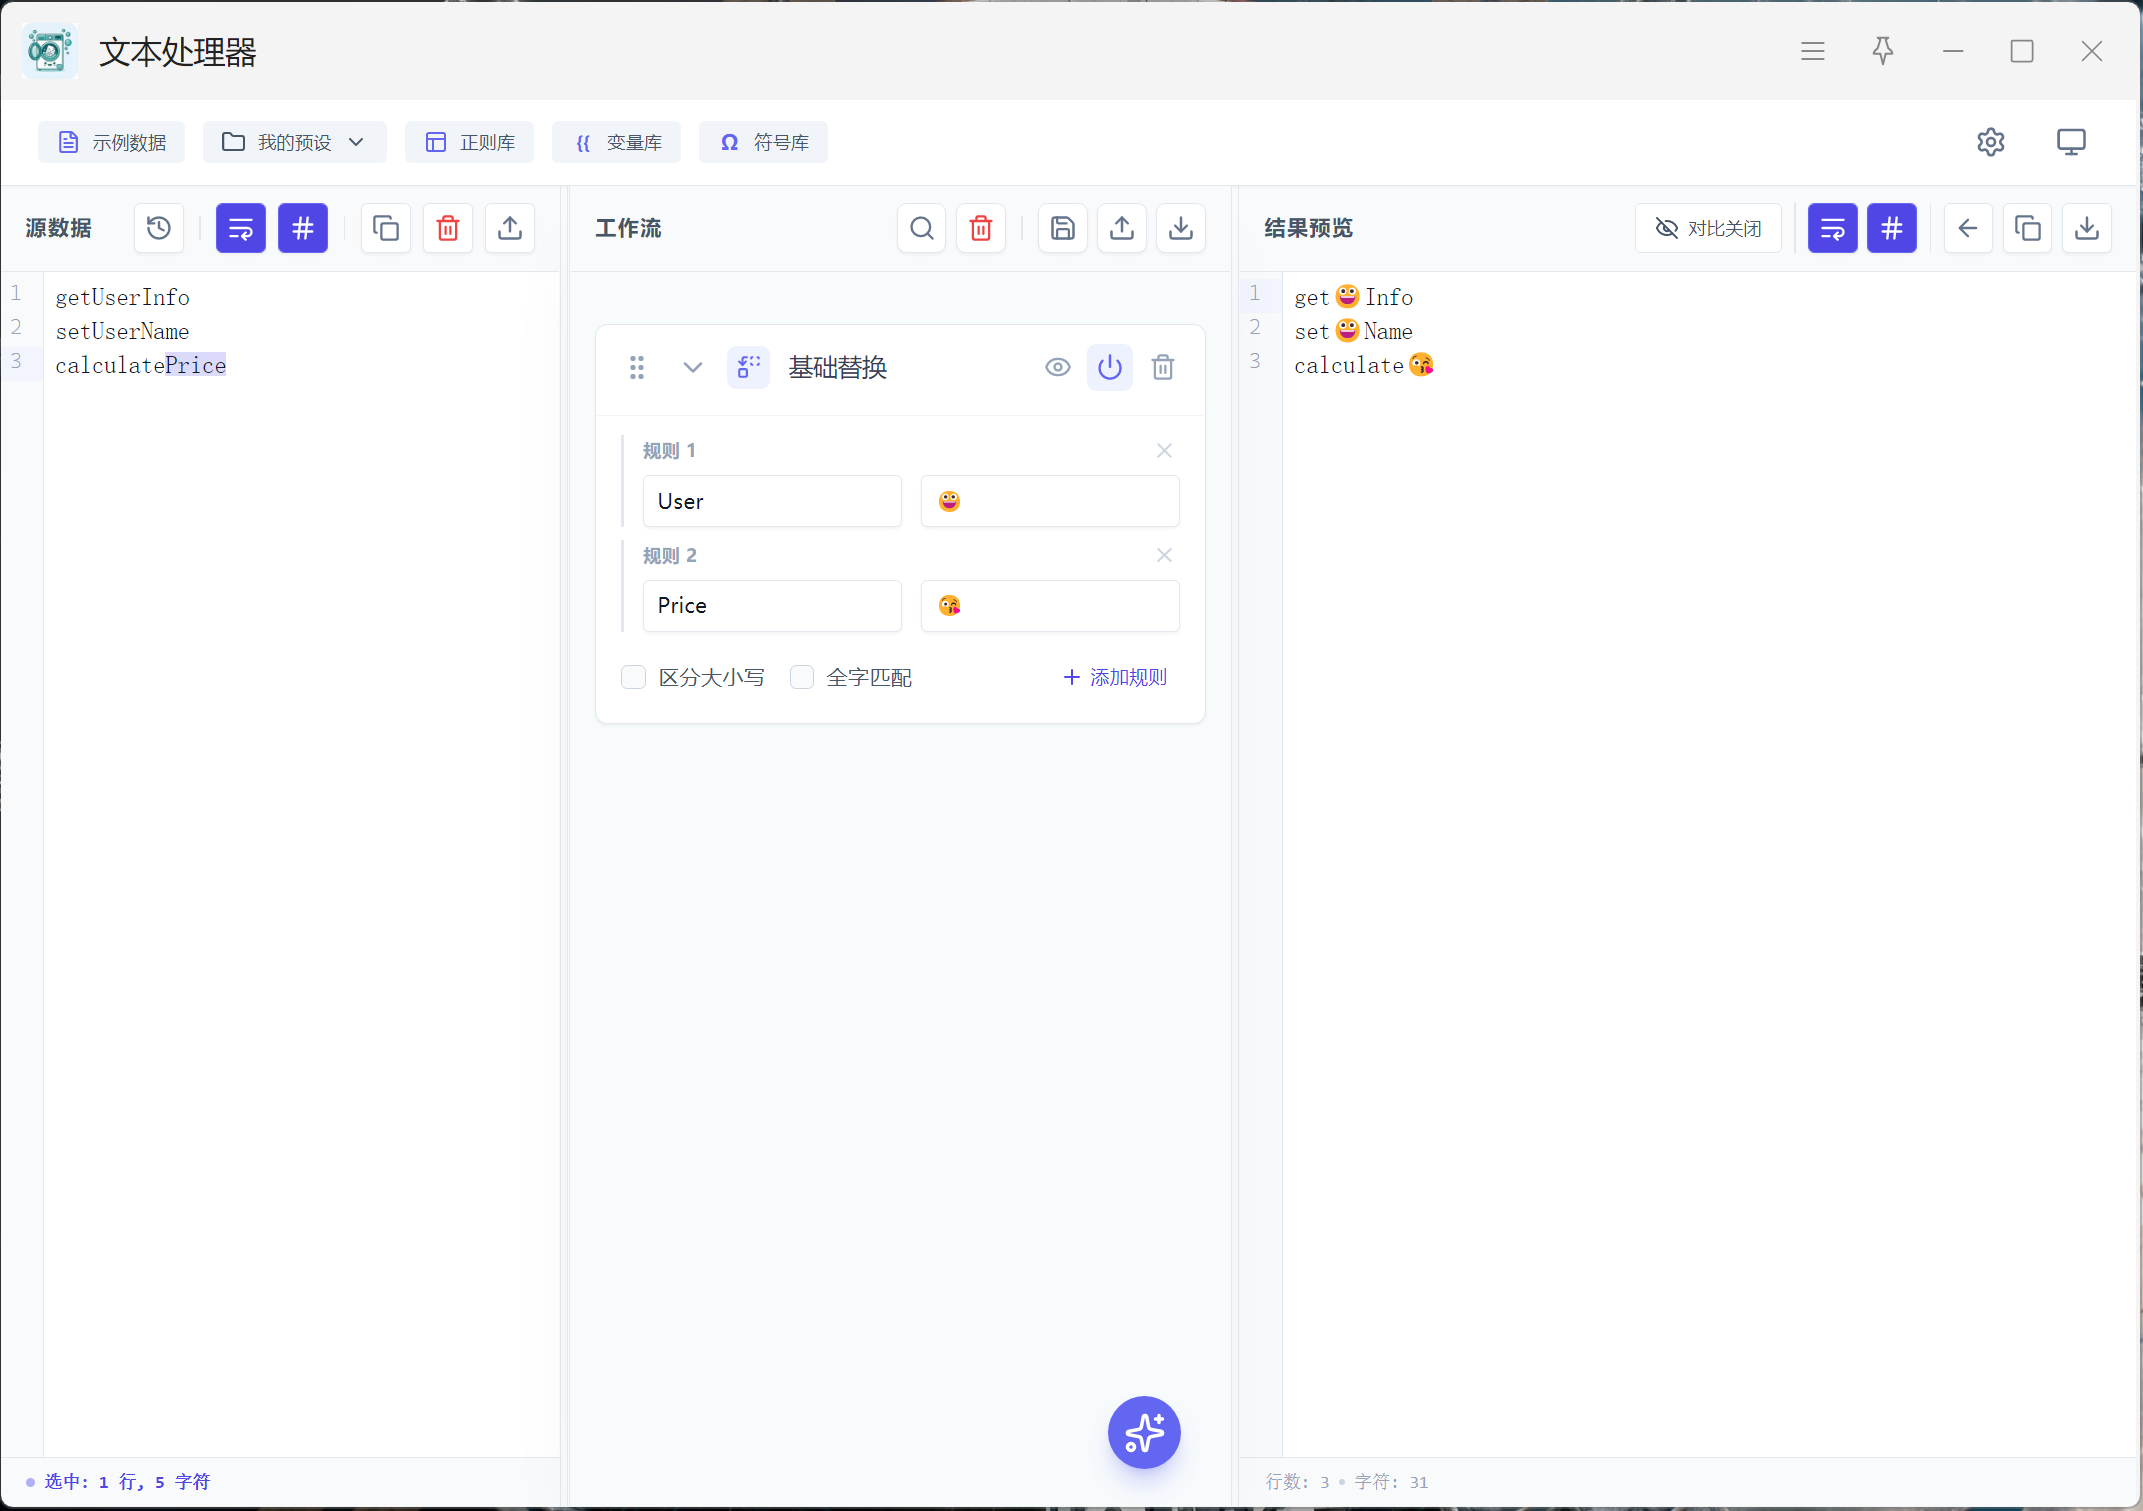Disable 基础替换 step with power toggle
Screen dimensions: 2143x1511
(x=1109, y=367)
